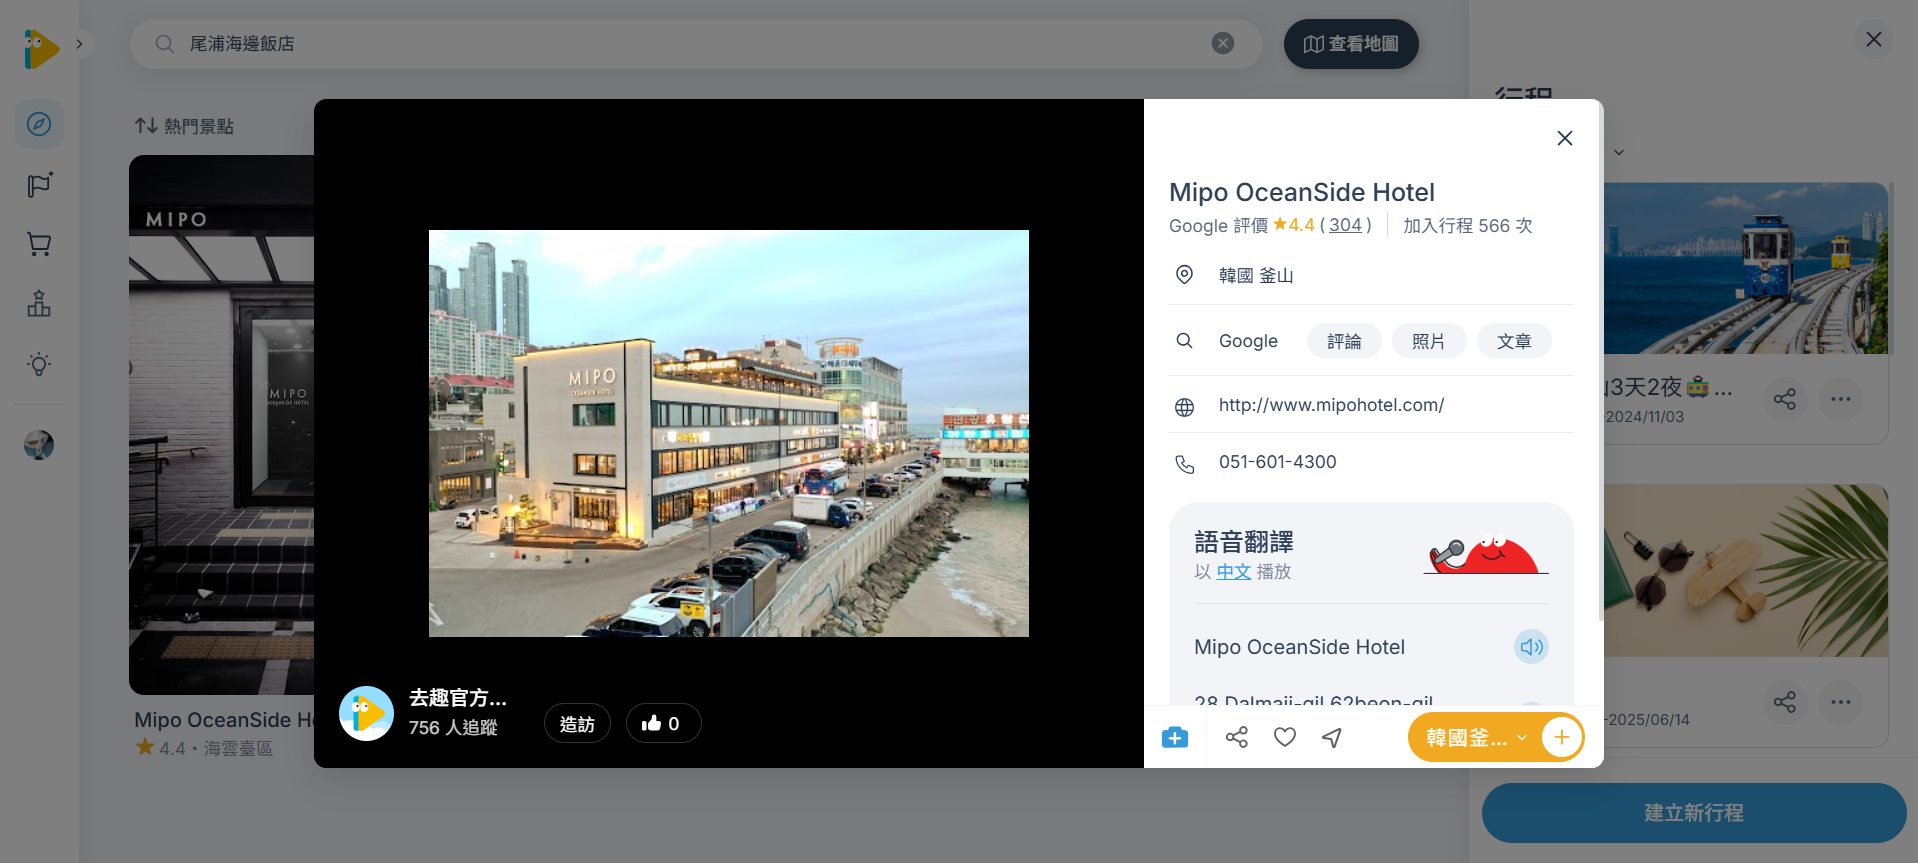1918x863 pixels.
Task: Click the globe website icon
Action: tap(1184, 407)
